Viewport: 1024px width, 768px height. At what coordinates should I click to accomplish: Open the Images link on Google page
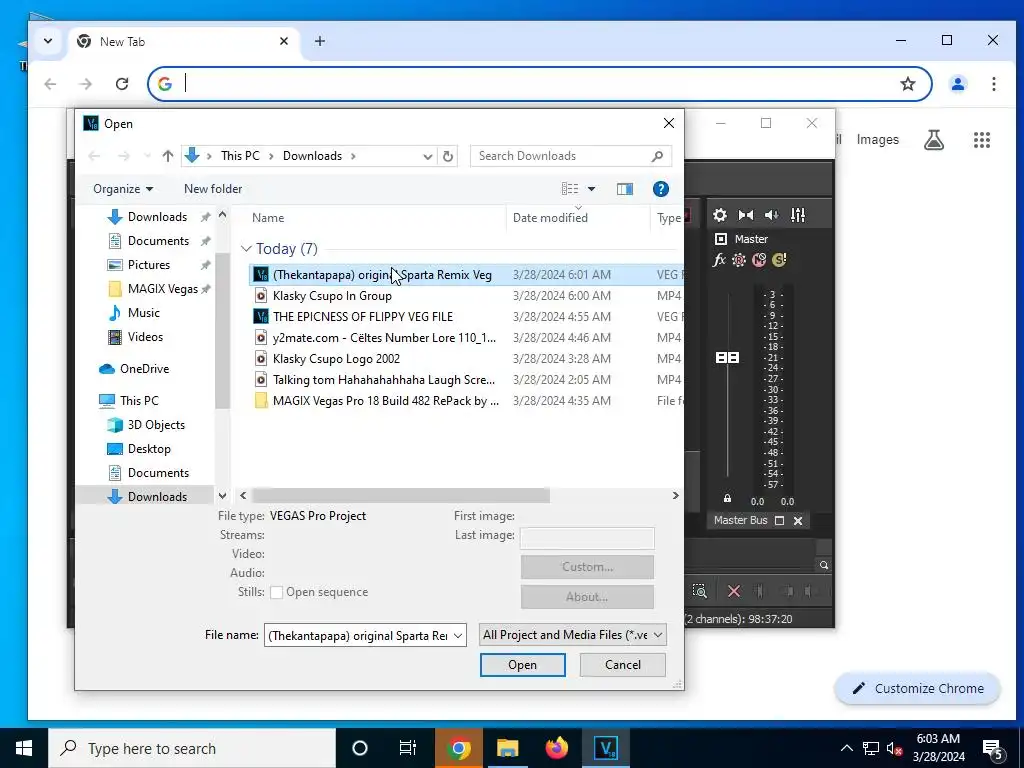pyautogui.click(x=877, y=140)
